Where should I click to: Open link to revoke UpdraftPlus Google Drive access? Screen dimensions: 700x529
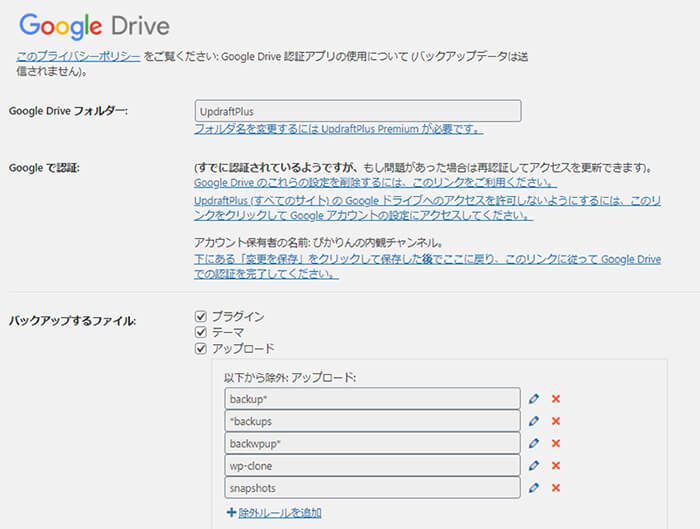pos(427,208)
